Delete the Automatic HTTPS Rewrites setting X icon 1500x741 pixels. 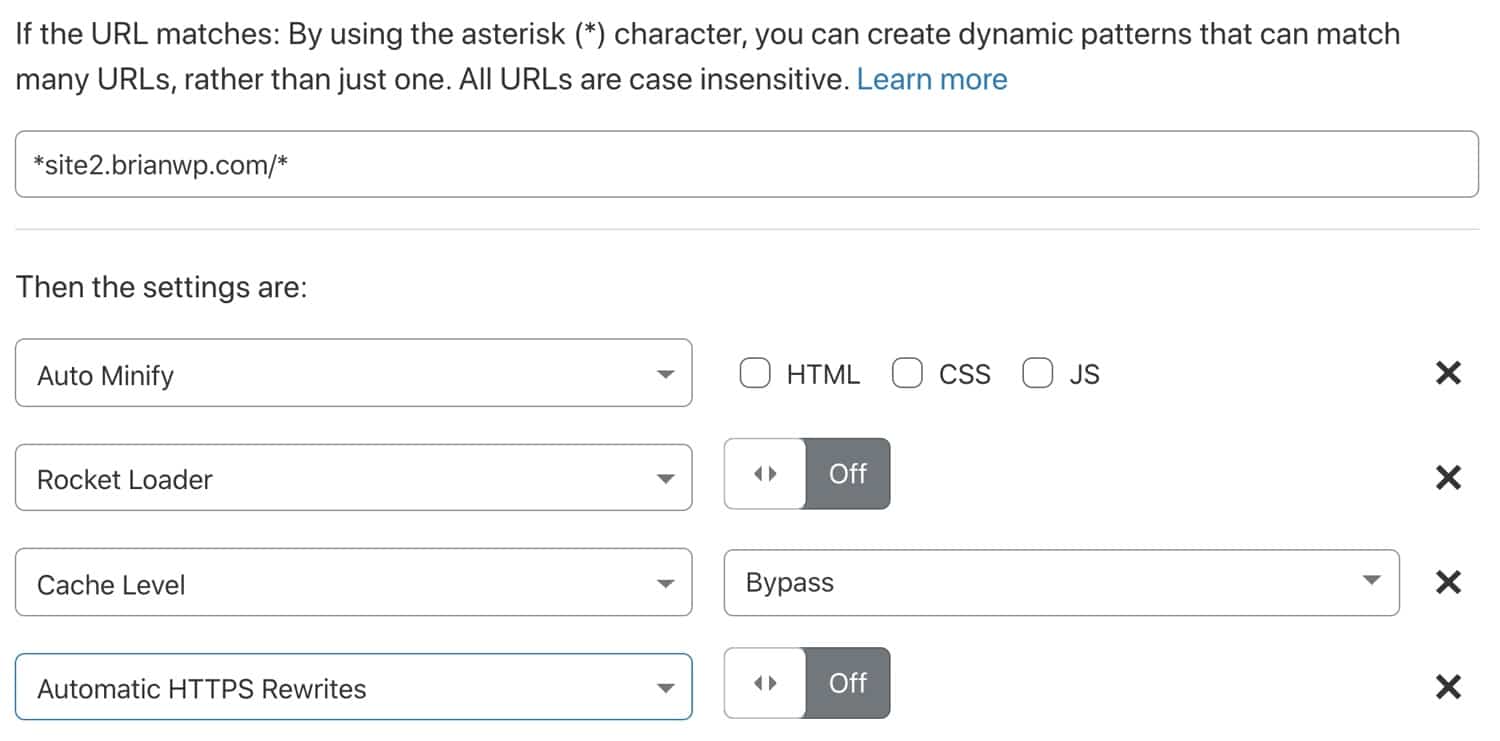click(x=1448, y=687)
